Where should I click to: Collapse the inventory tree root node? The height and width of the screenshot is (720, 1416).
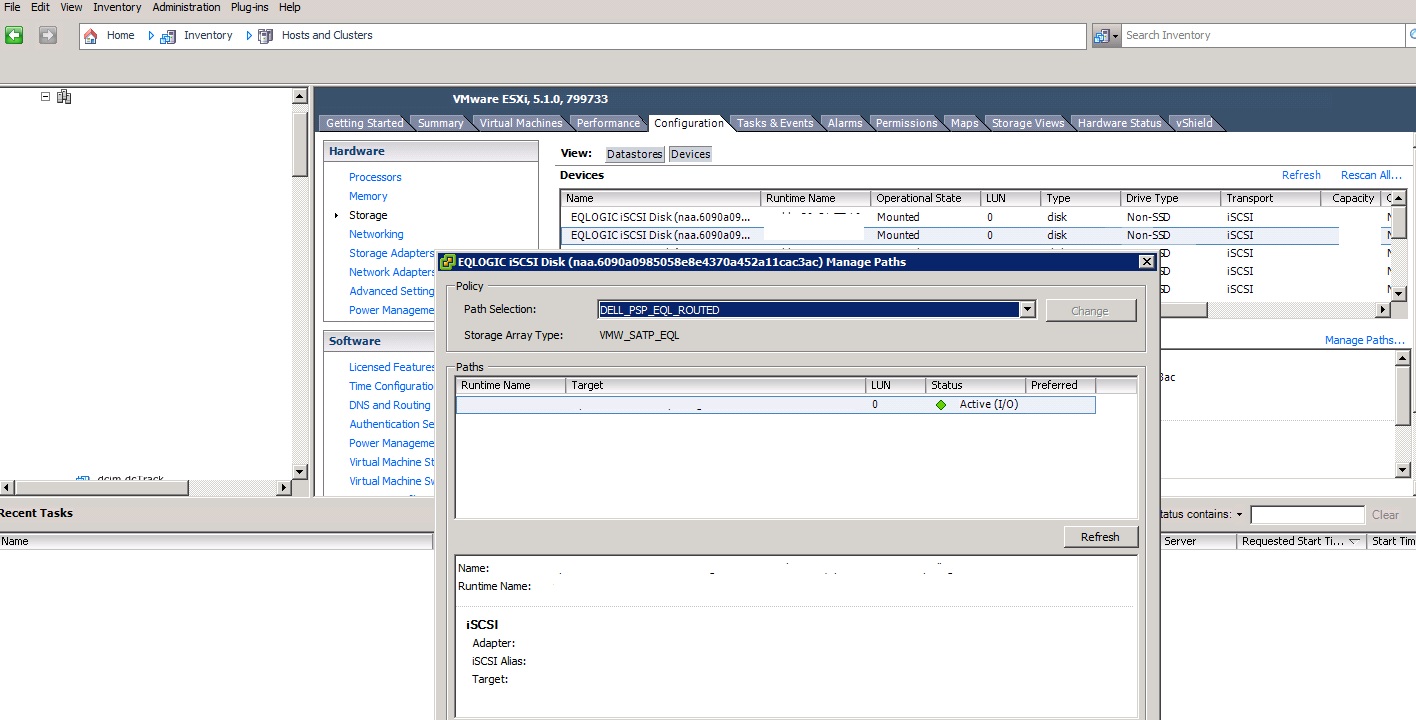tap(45, 97)
